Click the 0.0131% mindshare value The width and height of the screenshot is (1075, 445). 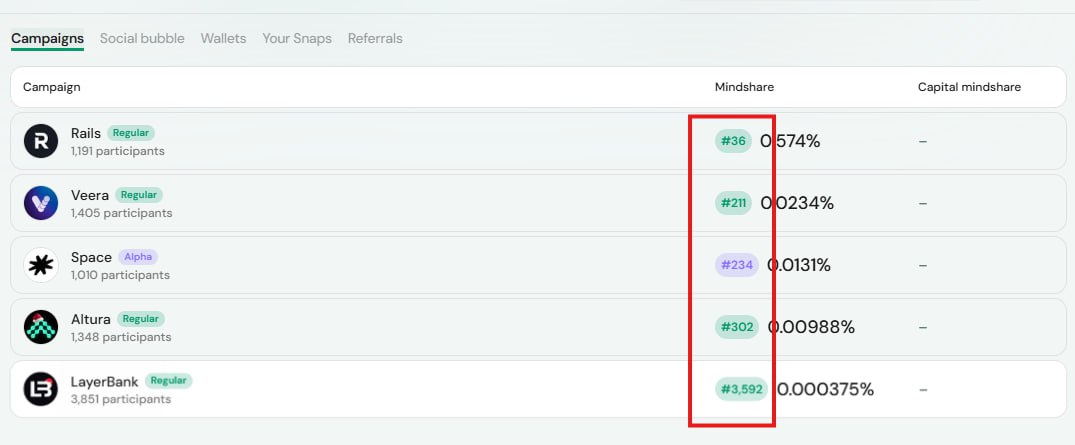(799, 265)
